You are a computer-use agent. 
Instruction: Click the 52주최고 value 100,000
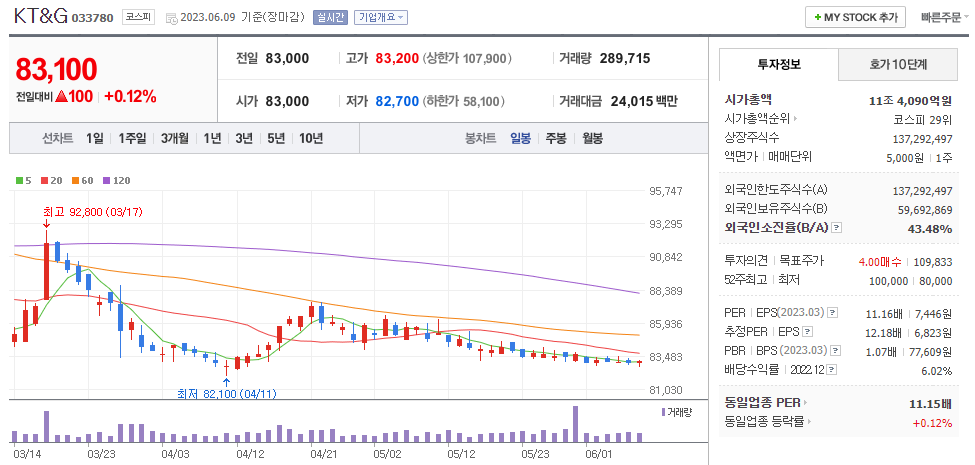(889, 281)
